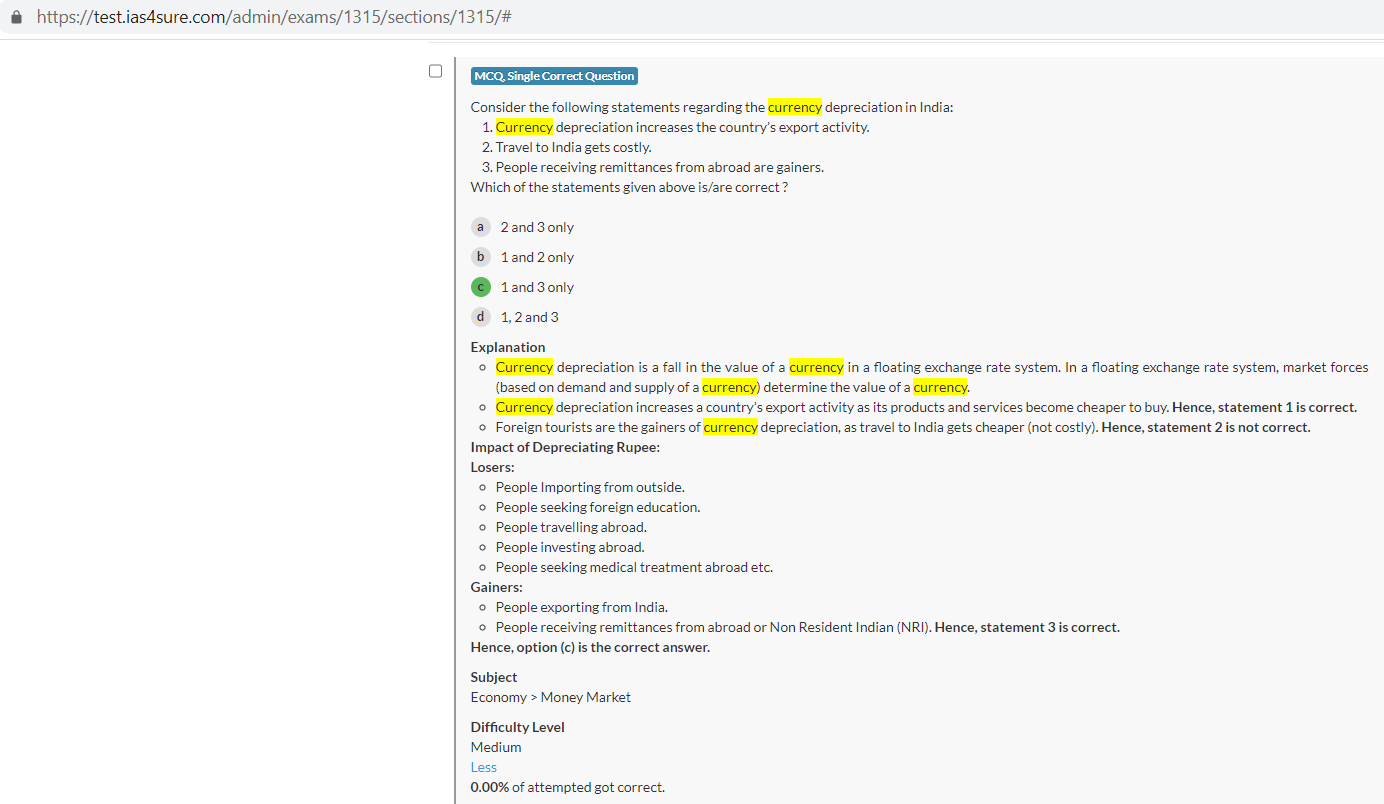Viewport: 1384px width, 804px height.
Task: Tick the checkbox beside the question
Action: click(435, 71)
